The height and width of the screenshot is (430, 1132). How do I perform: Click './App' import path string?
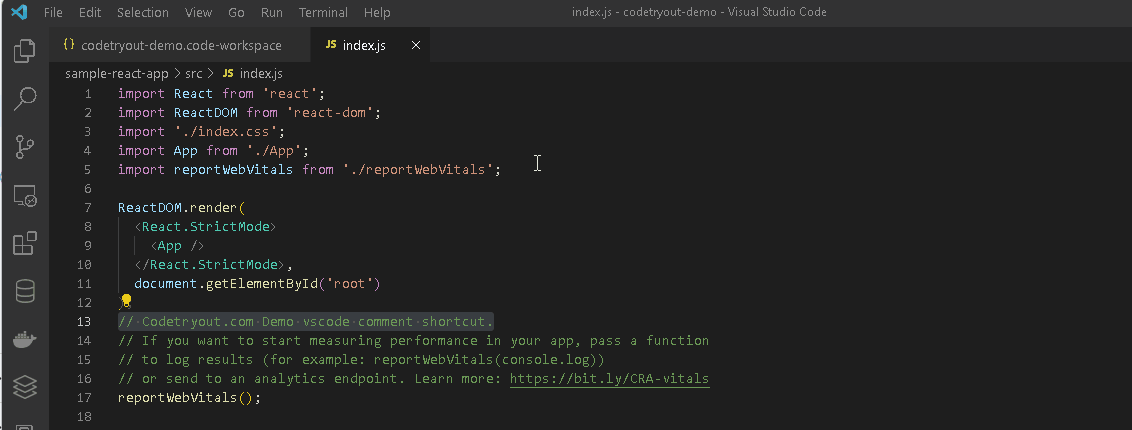[x=277, y=150]
